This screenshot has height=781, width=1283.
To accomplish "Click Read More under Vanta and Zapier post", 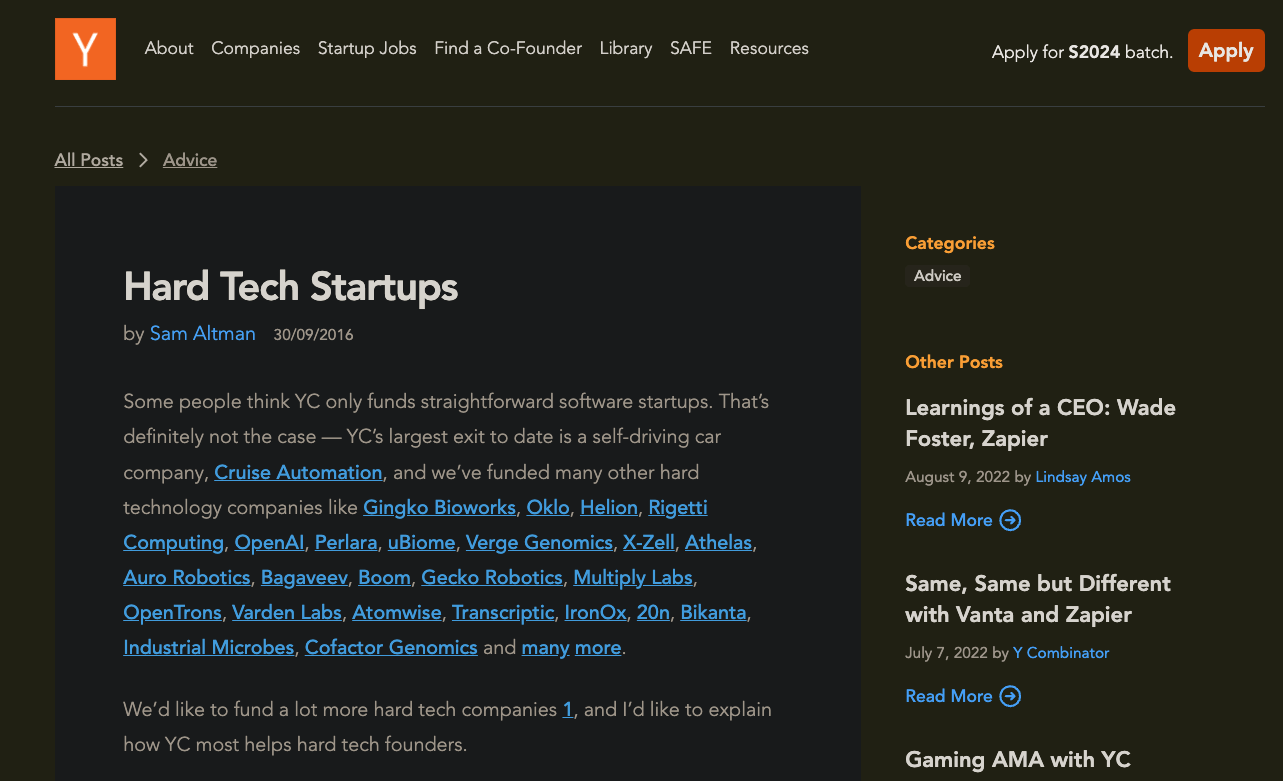I will (949, 696).
